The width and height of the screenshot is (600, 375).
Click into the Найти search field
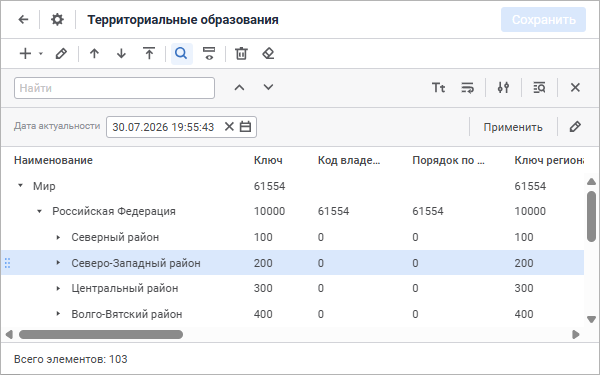click(x=114, y=88)
